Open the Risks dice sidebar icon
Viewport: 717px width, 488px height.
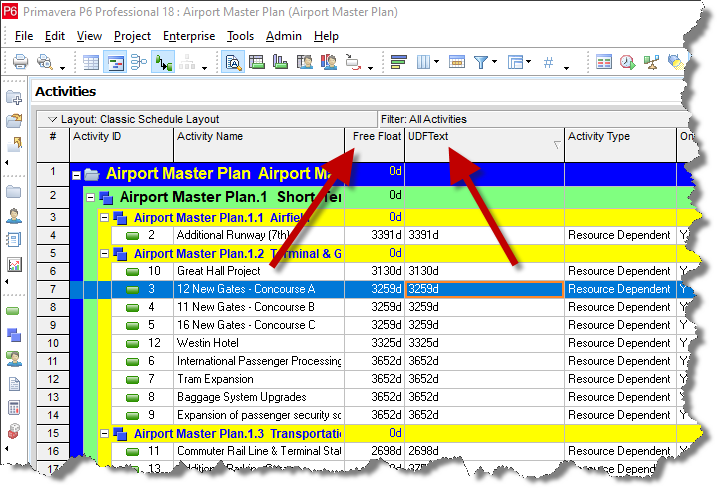click(14, 431)
